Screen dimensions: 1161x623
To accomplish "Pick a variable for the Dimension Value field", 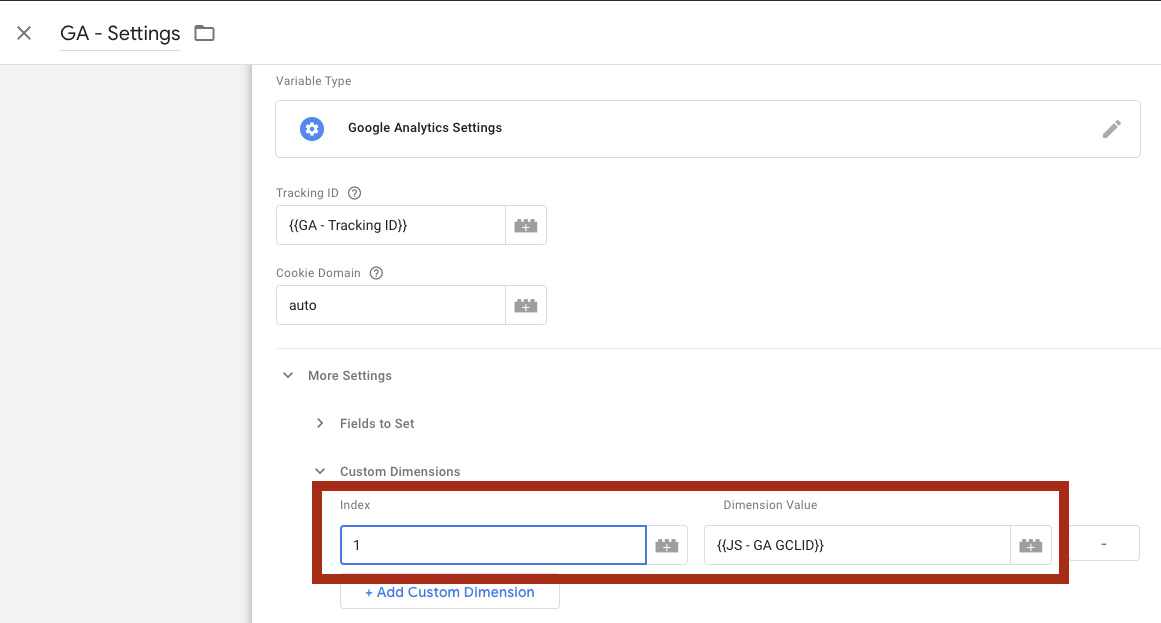I will pos(1031,546).
